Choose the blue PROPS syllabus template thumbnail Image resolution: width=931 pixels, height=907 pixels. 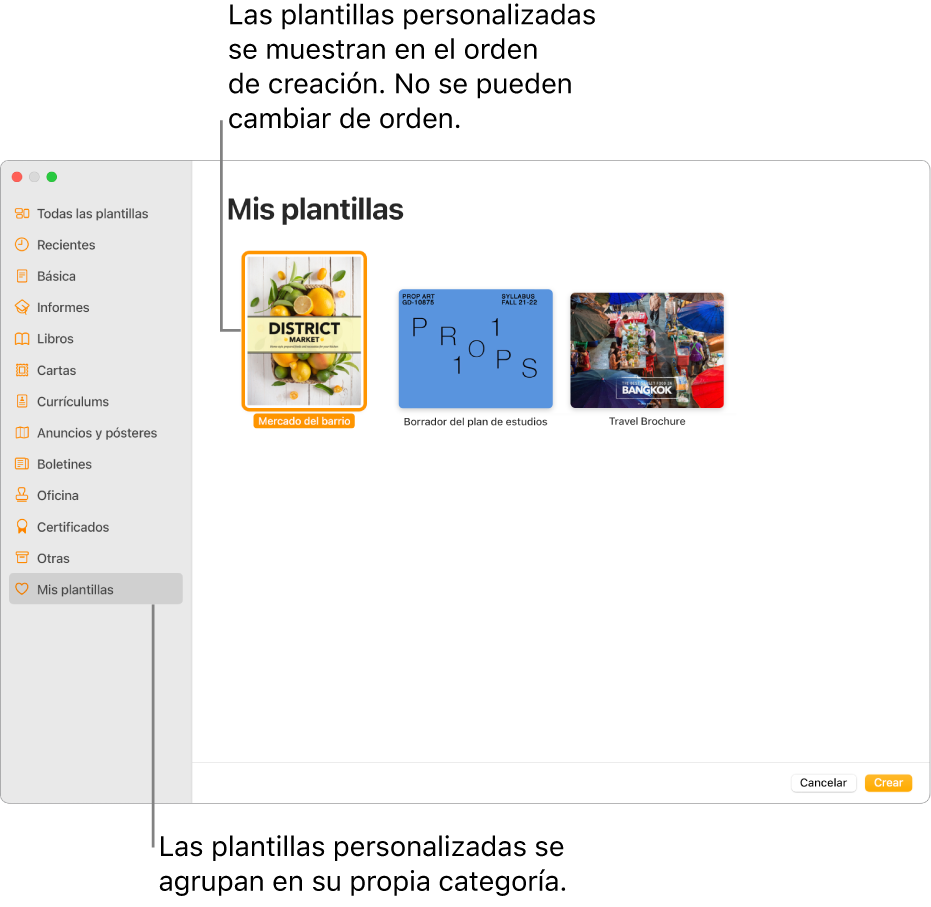[476, 348]
